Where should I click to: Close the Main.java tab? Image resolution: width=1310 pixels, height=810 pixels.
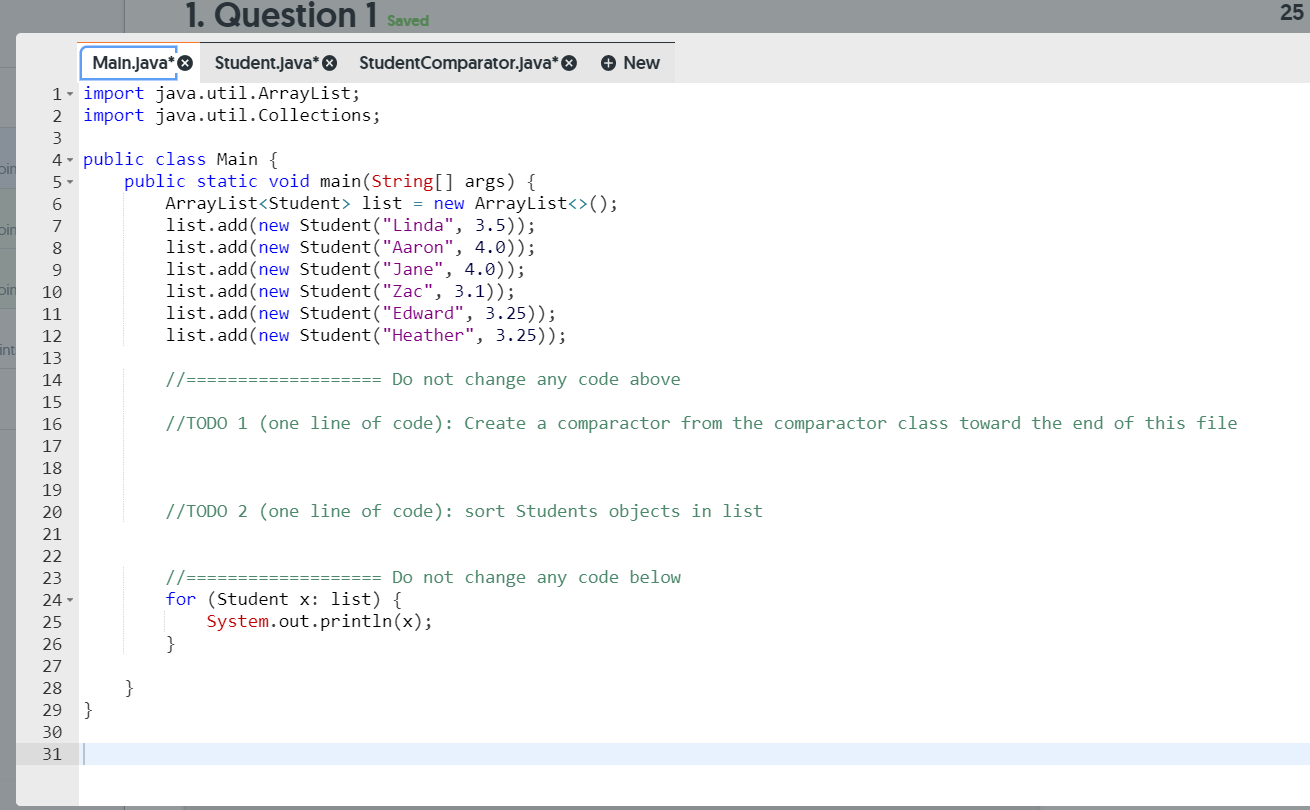pyautogui.click(x=185, y=61)
